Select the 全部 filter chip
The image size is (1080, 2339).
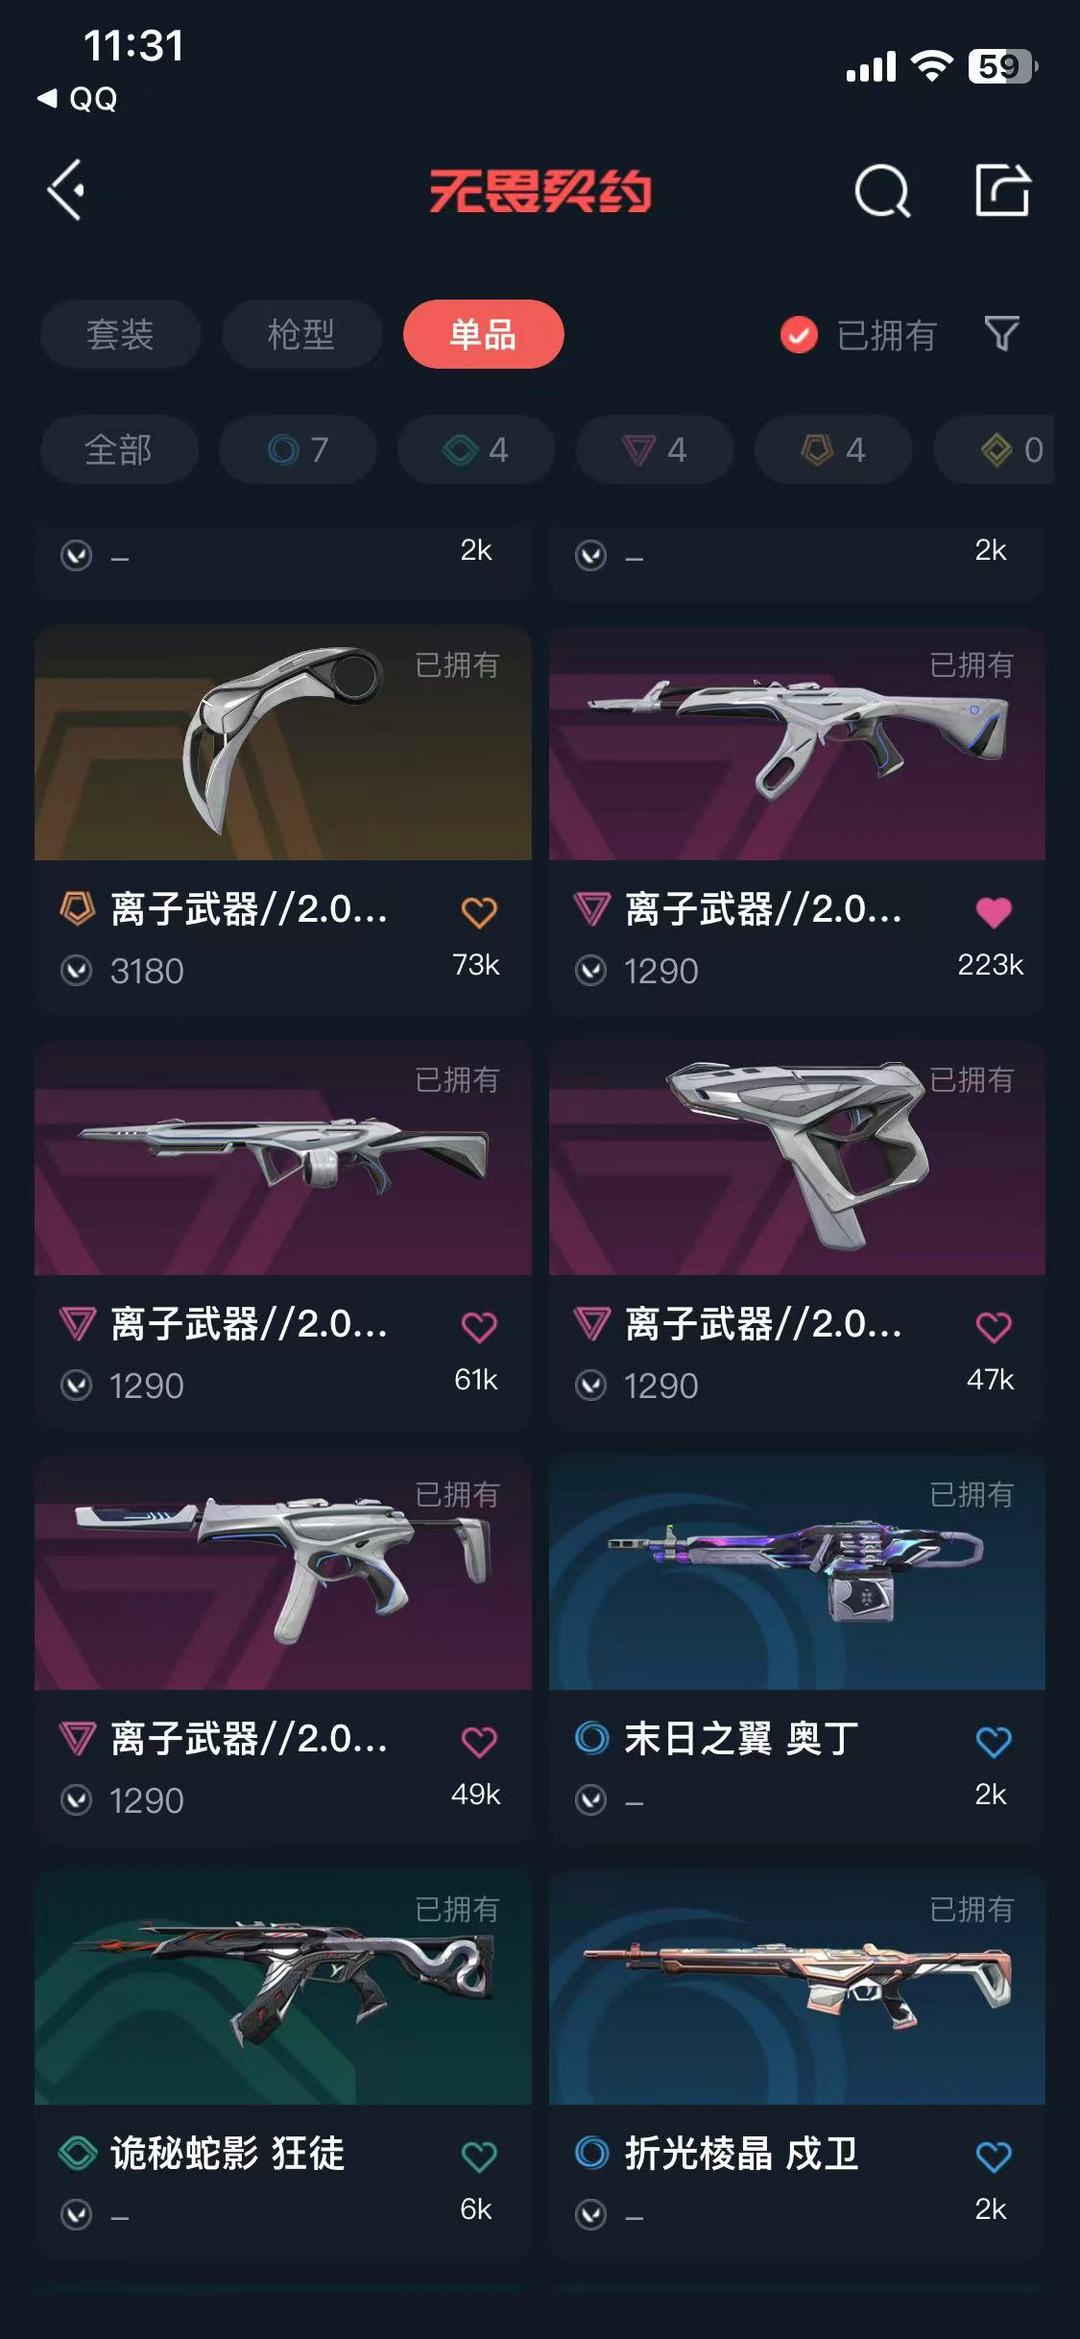coord(119,450)
